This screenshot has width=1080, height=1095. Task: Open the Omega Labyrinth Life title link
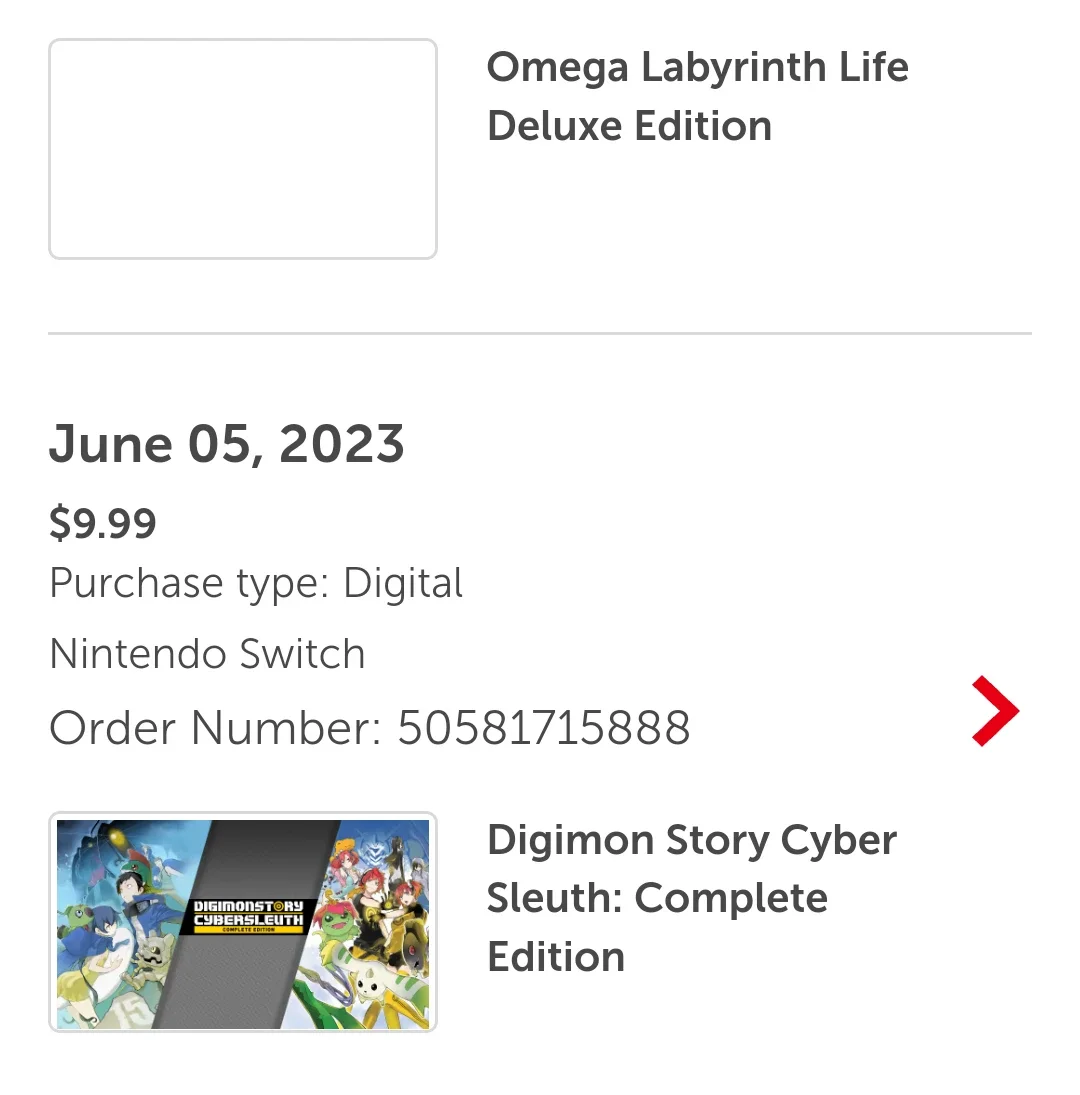pos(697,96)
